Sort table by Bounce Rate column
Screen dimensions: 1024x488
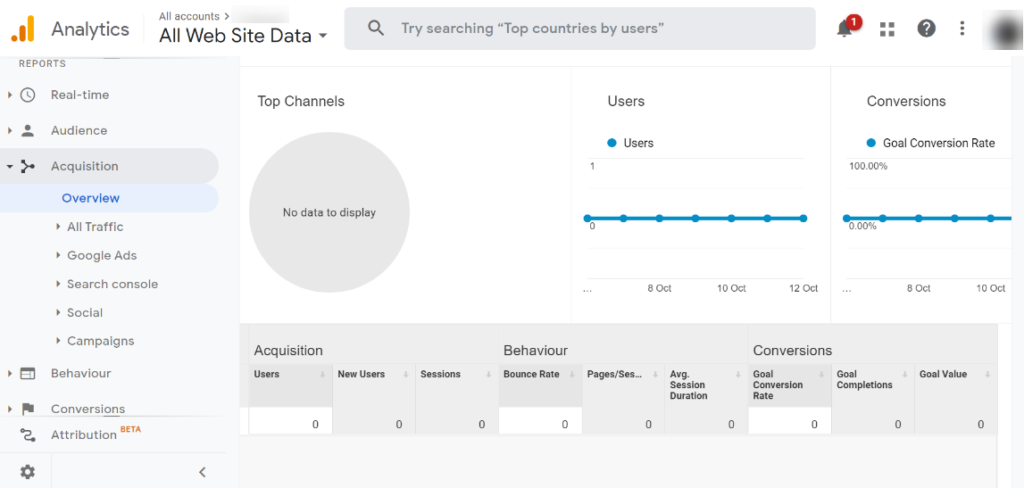click(531, 374)
